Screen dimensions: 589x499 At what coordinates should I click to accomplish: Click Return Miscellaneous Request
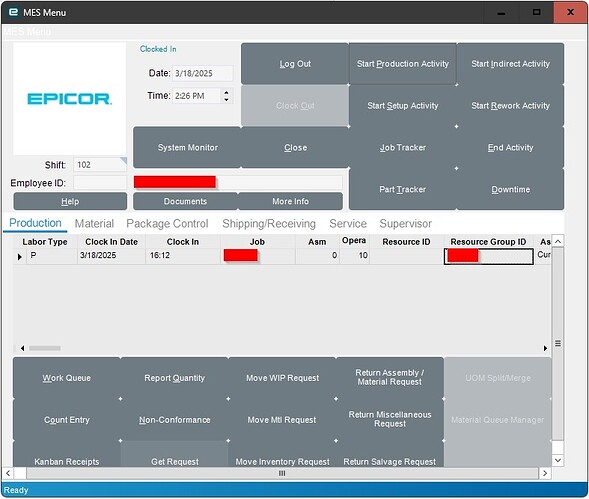coord(390,419)
